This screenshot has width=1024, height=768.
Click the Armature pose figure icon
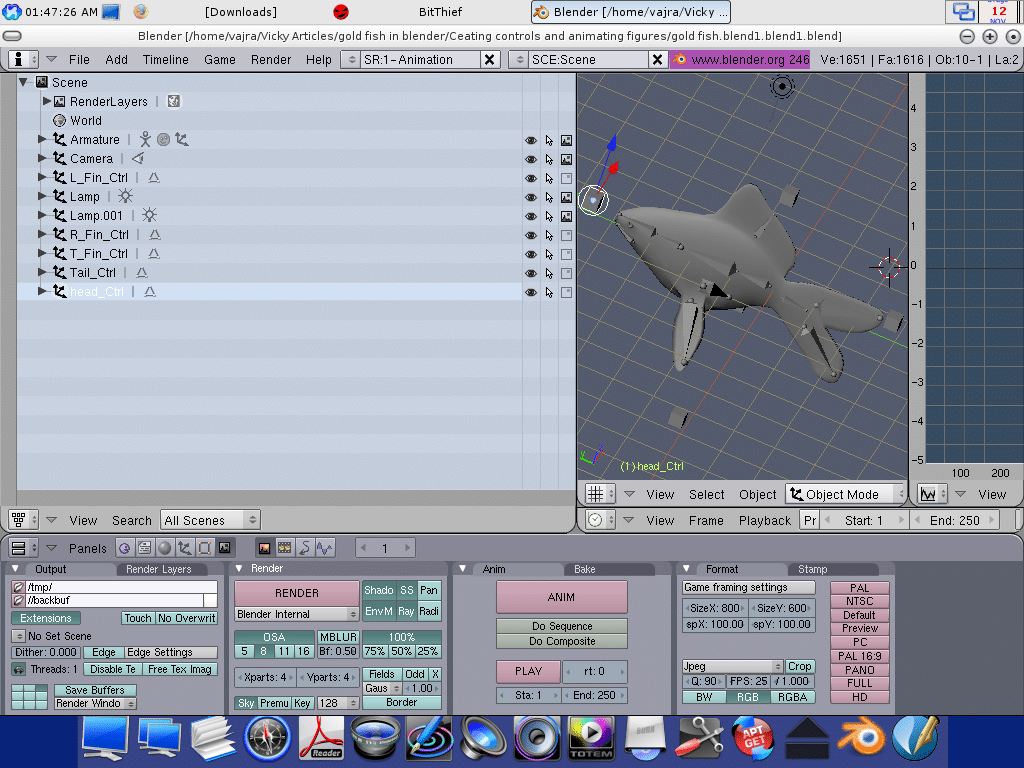pyautogui.click(x=145, y=140)
